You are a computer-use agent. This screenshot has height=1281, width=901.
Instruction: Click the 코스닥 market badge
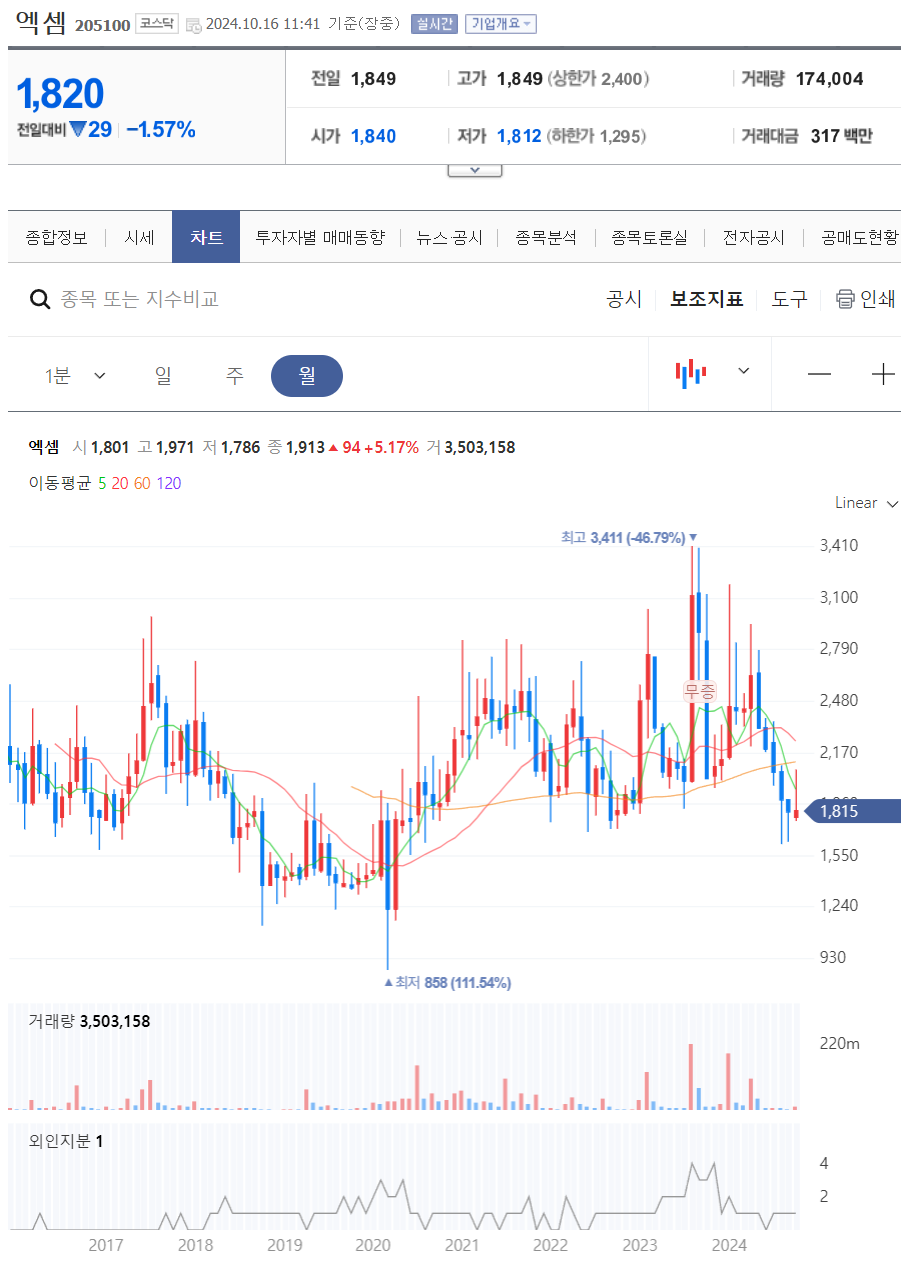click(157, 24)
